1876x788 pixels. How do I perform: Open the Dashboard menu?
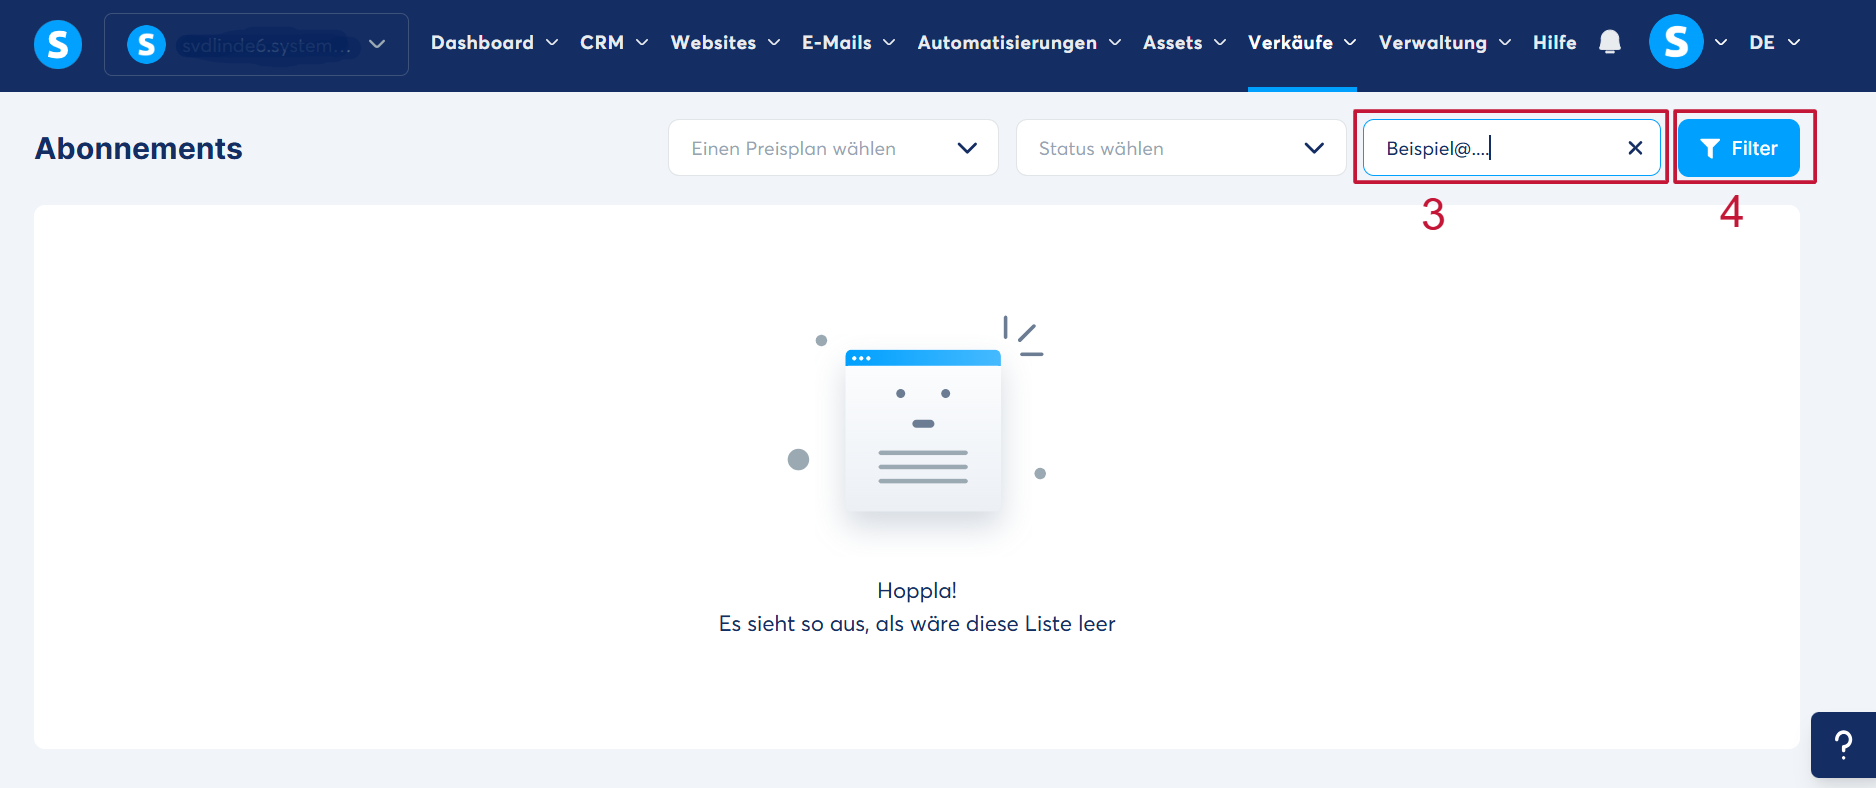494,43
